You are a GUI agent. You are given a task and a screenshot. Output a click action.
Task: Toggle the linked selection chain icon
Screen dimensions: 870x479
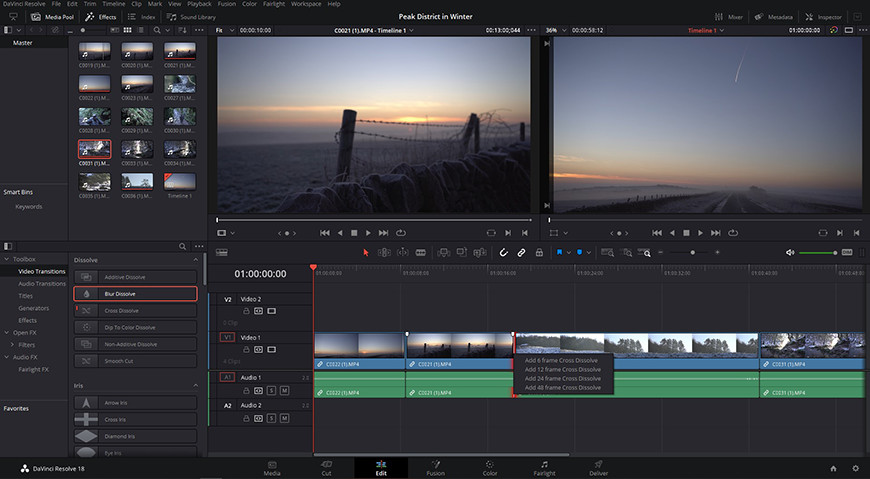point(521,253)
